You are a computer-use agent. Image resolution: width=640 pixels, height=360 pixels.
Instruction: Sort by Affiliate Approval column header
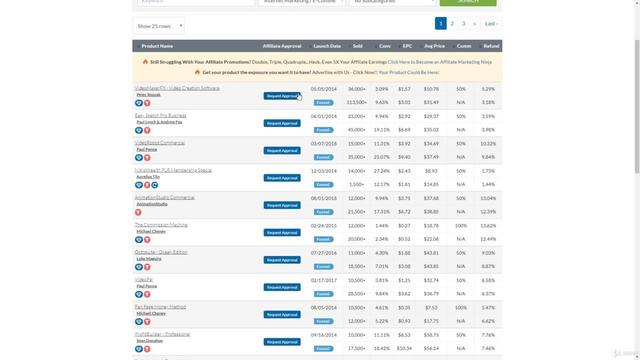[x=282, y=46]
